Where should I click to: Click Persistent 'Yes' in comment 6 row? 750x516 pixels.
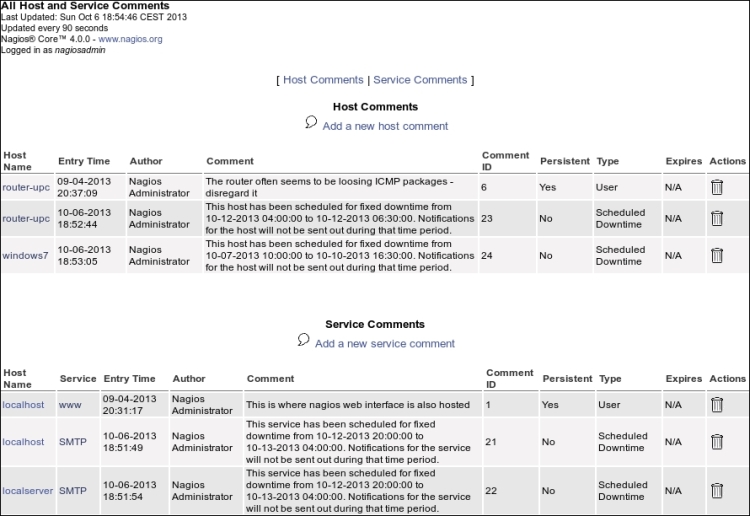click(548, 187)
